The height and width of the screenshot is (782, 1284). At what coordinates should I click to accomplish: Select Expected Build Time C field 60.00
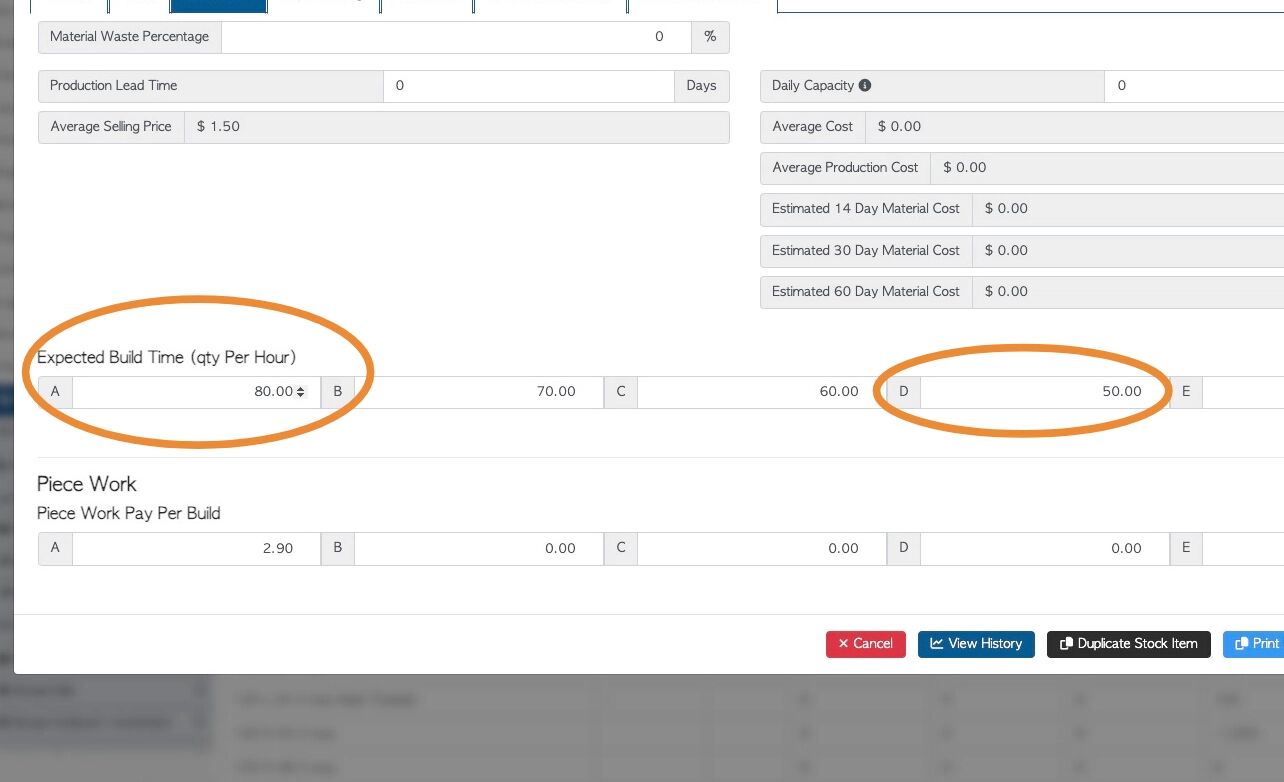click(762, 392)
